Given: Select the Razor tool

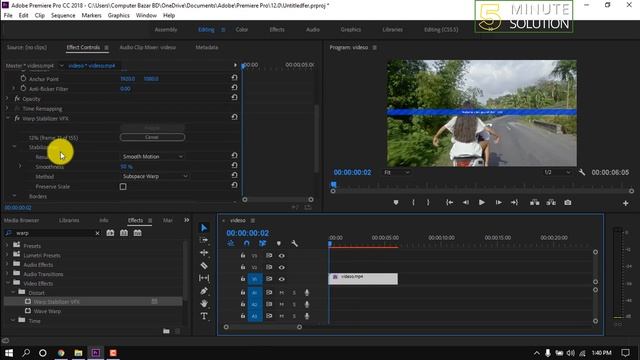Looking at the screenshot, I should 204,265.
